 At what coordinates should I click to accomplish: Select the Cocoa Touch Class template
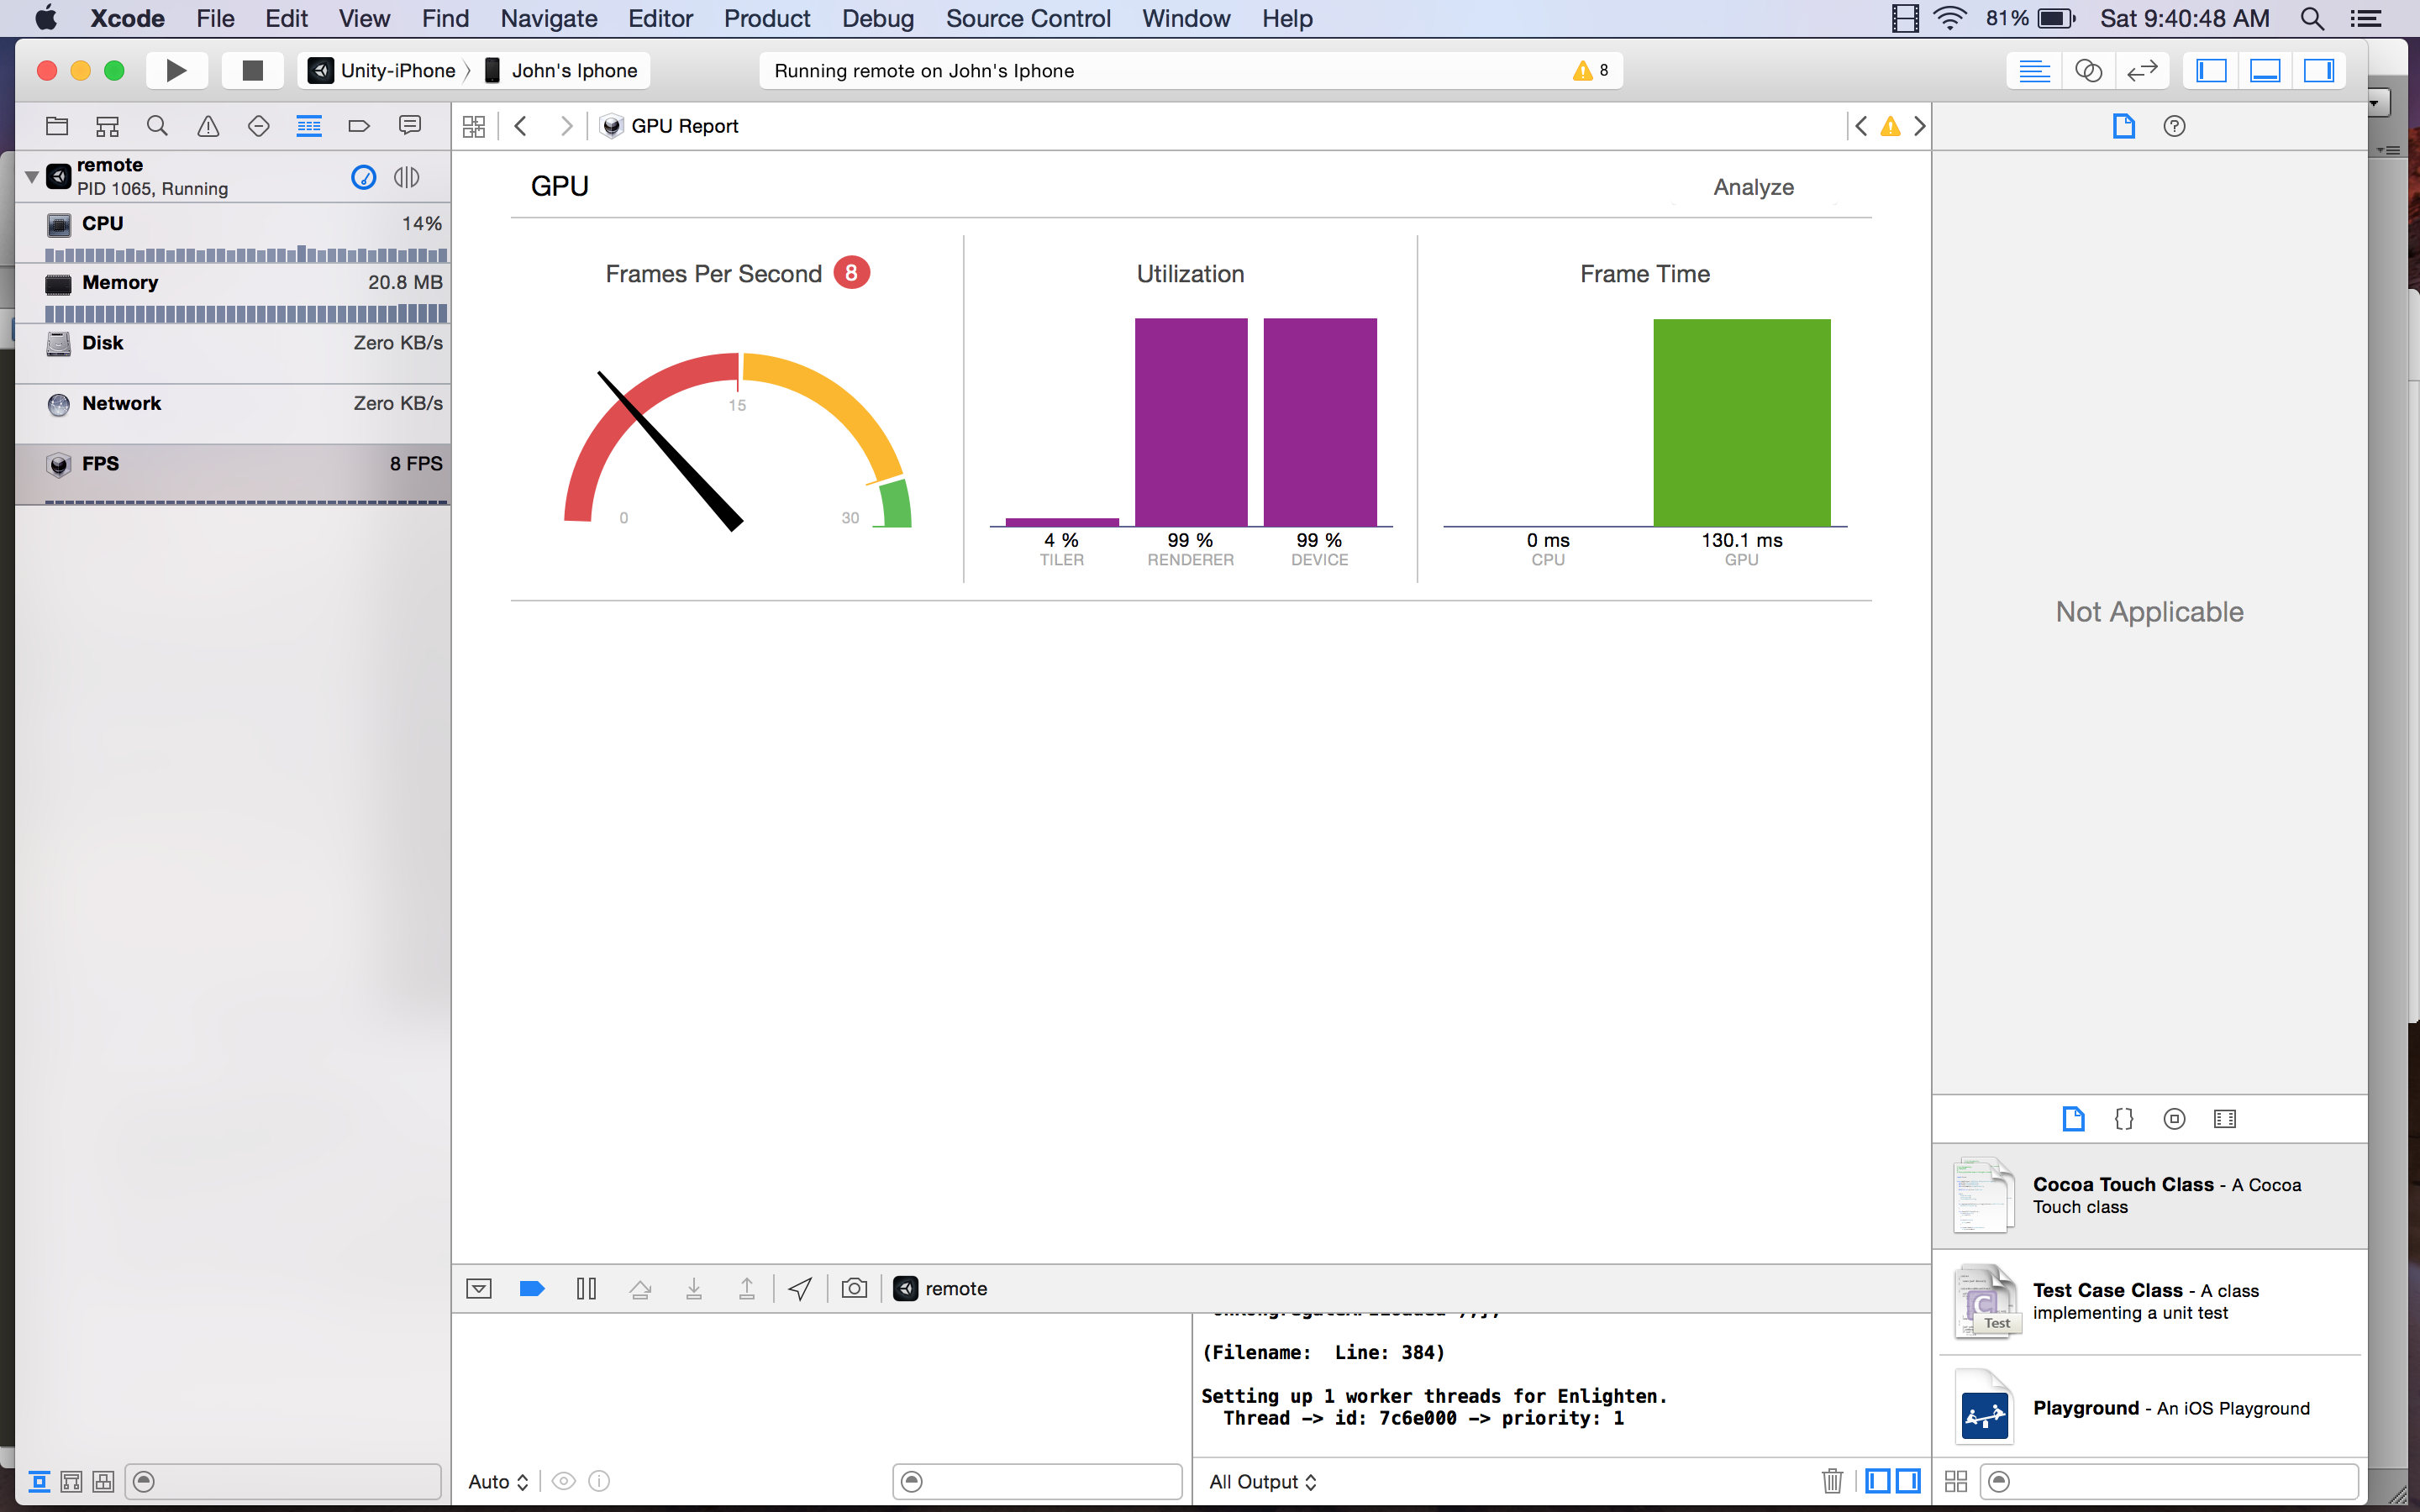2150,1196
